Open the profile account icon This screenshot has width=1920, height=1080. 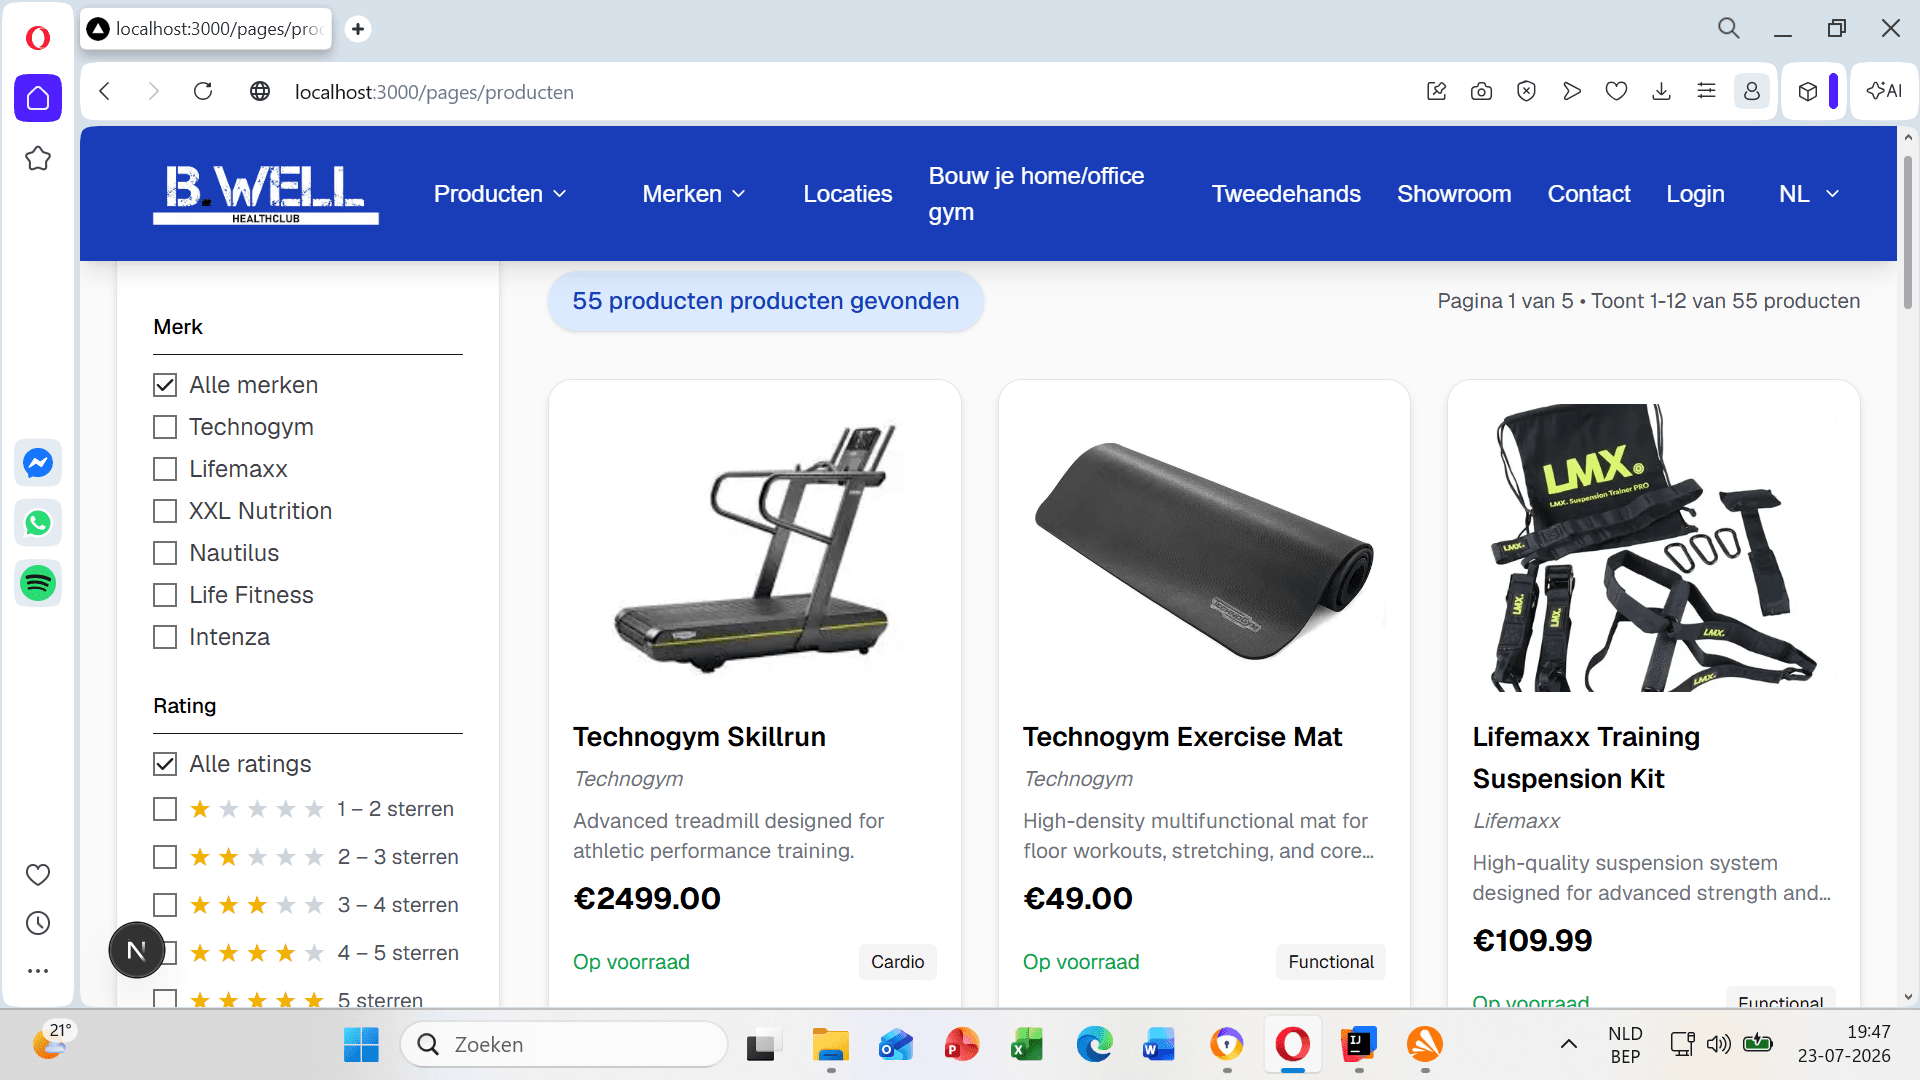click(1752, 92)
